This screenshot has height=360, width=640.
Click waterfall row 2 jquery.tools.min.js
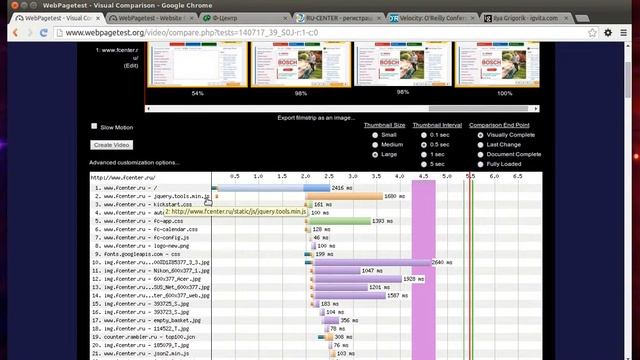(151, 196)
